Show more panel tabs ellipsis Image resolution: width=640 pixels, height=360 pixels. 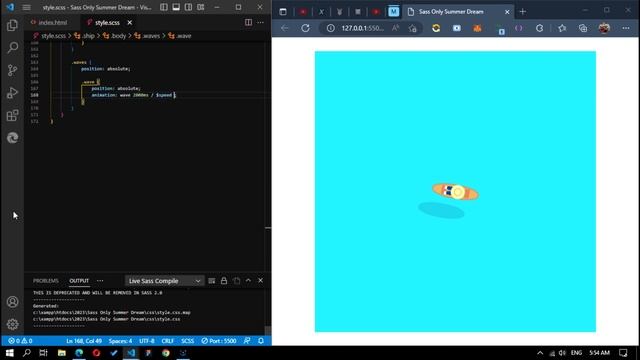click(x=100, y=281)
